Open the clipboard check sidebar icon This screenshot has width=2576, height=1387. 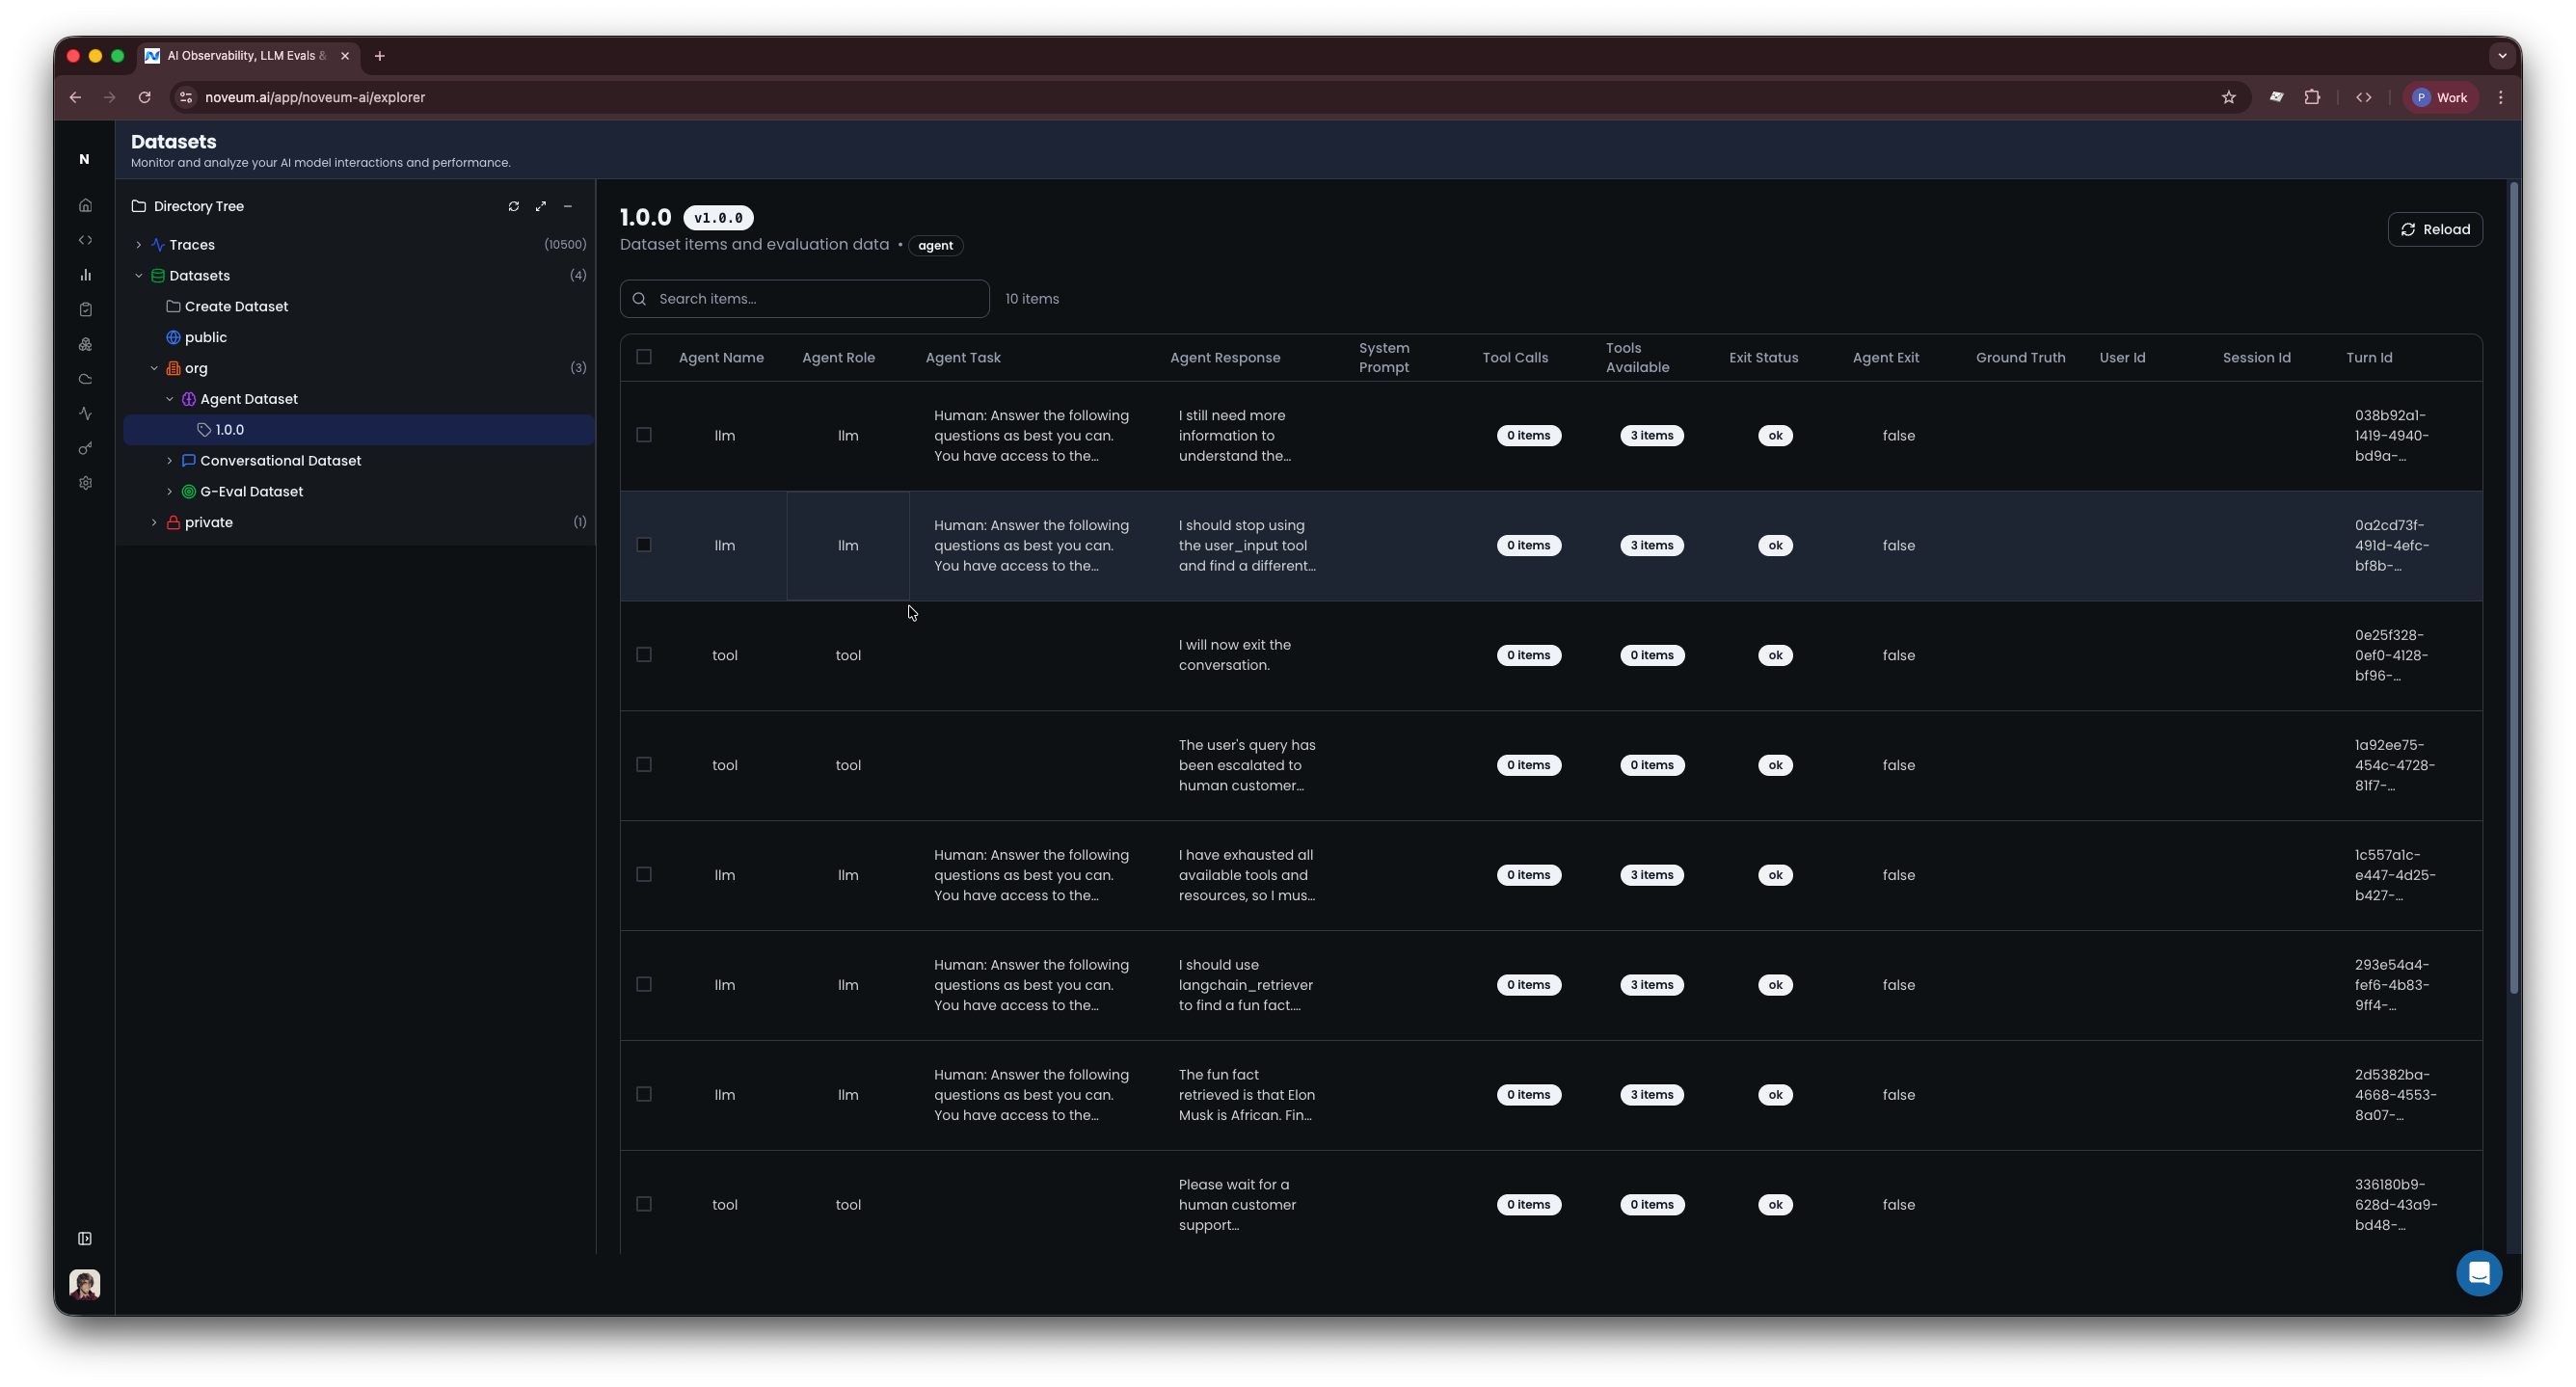85,309
